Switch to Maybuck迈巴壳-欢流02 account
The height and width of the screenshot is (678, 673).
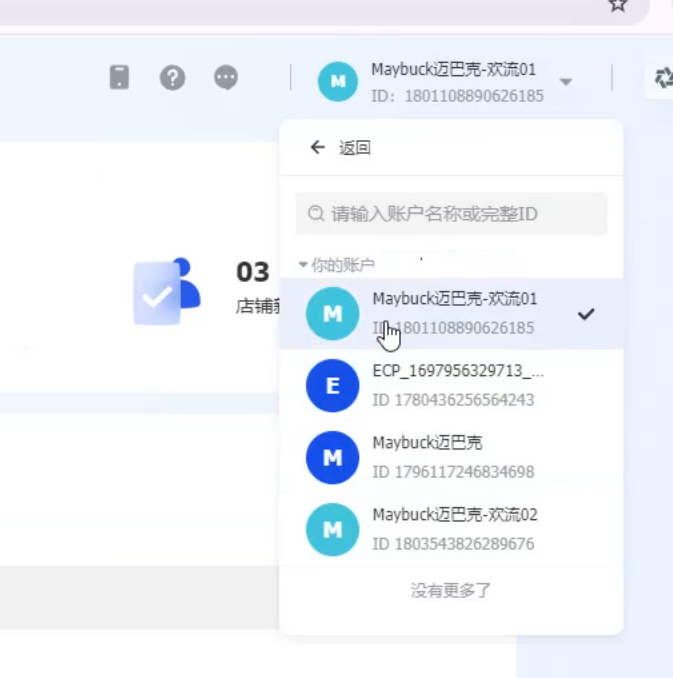[455, 515]
